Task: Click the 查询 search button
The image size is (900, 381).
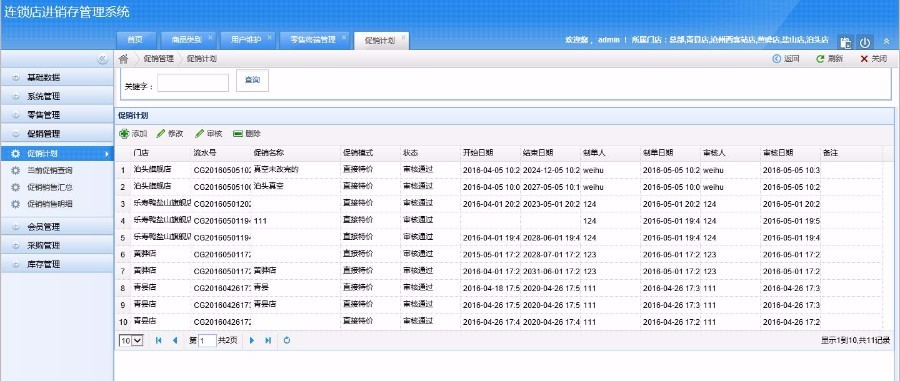Action: [x=252, y=80]
